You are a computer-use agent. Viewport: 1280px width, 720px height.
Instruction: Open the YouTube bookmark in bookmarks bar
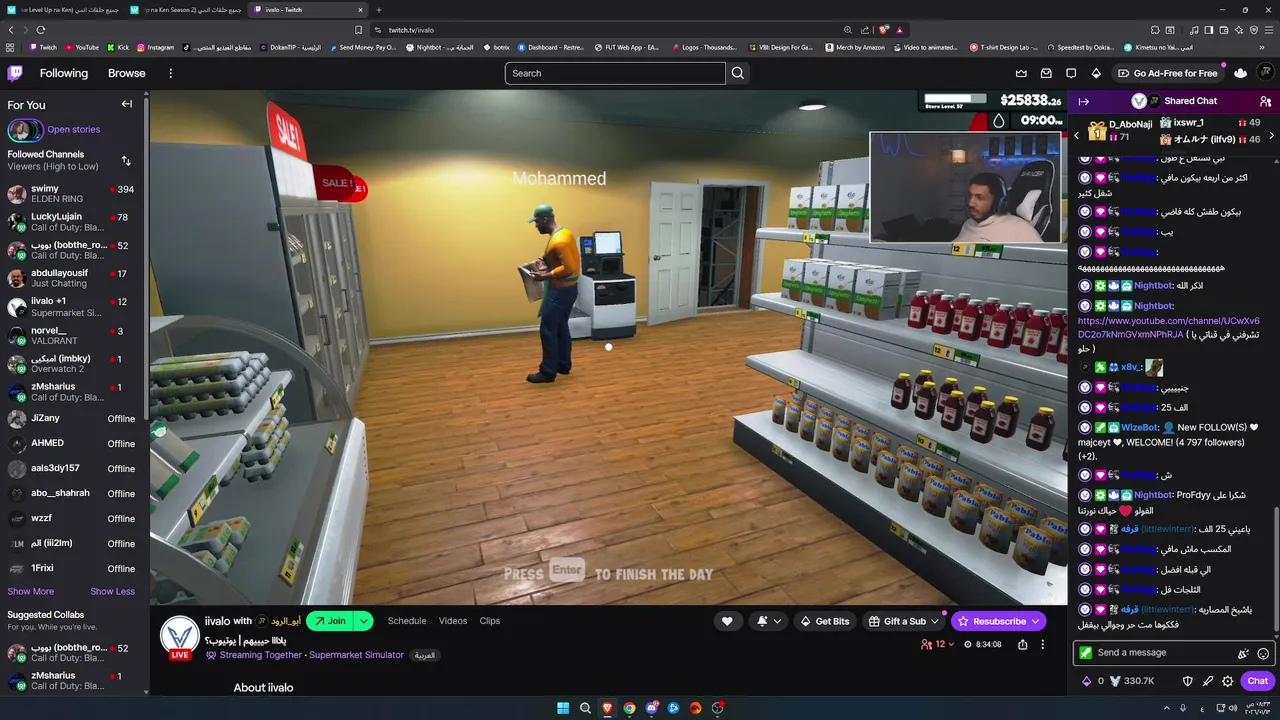click(x=82, y=47)
